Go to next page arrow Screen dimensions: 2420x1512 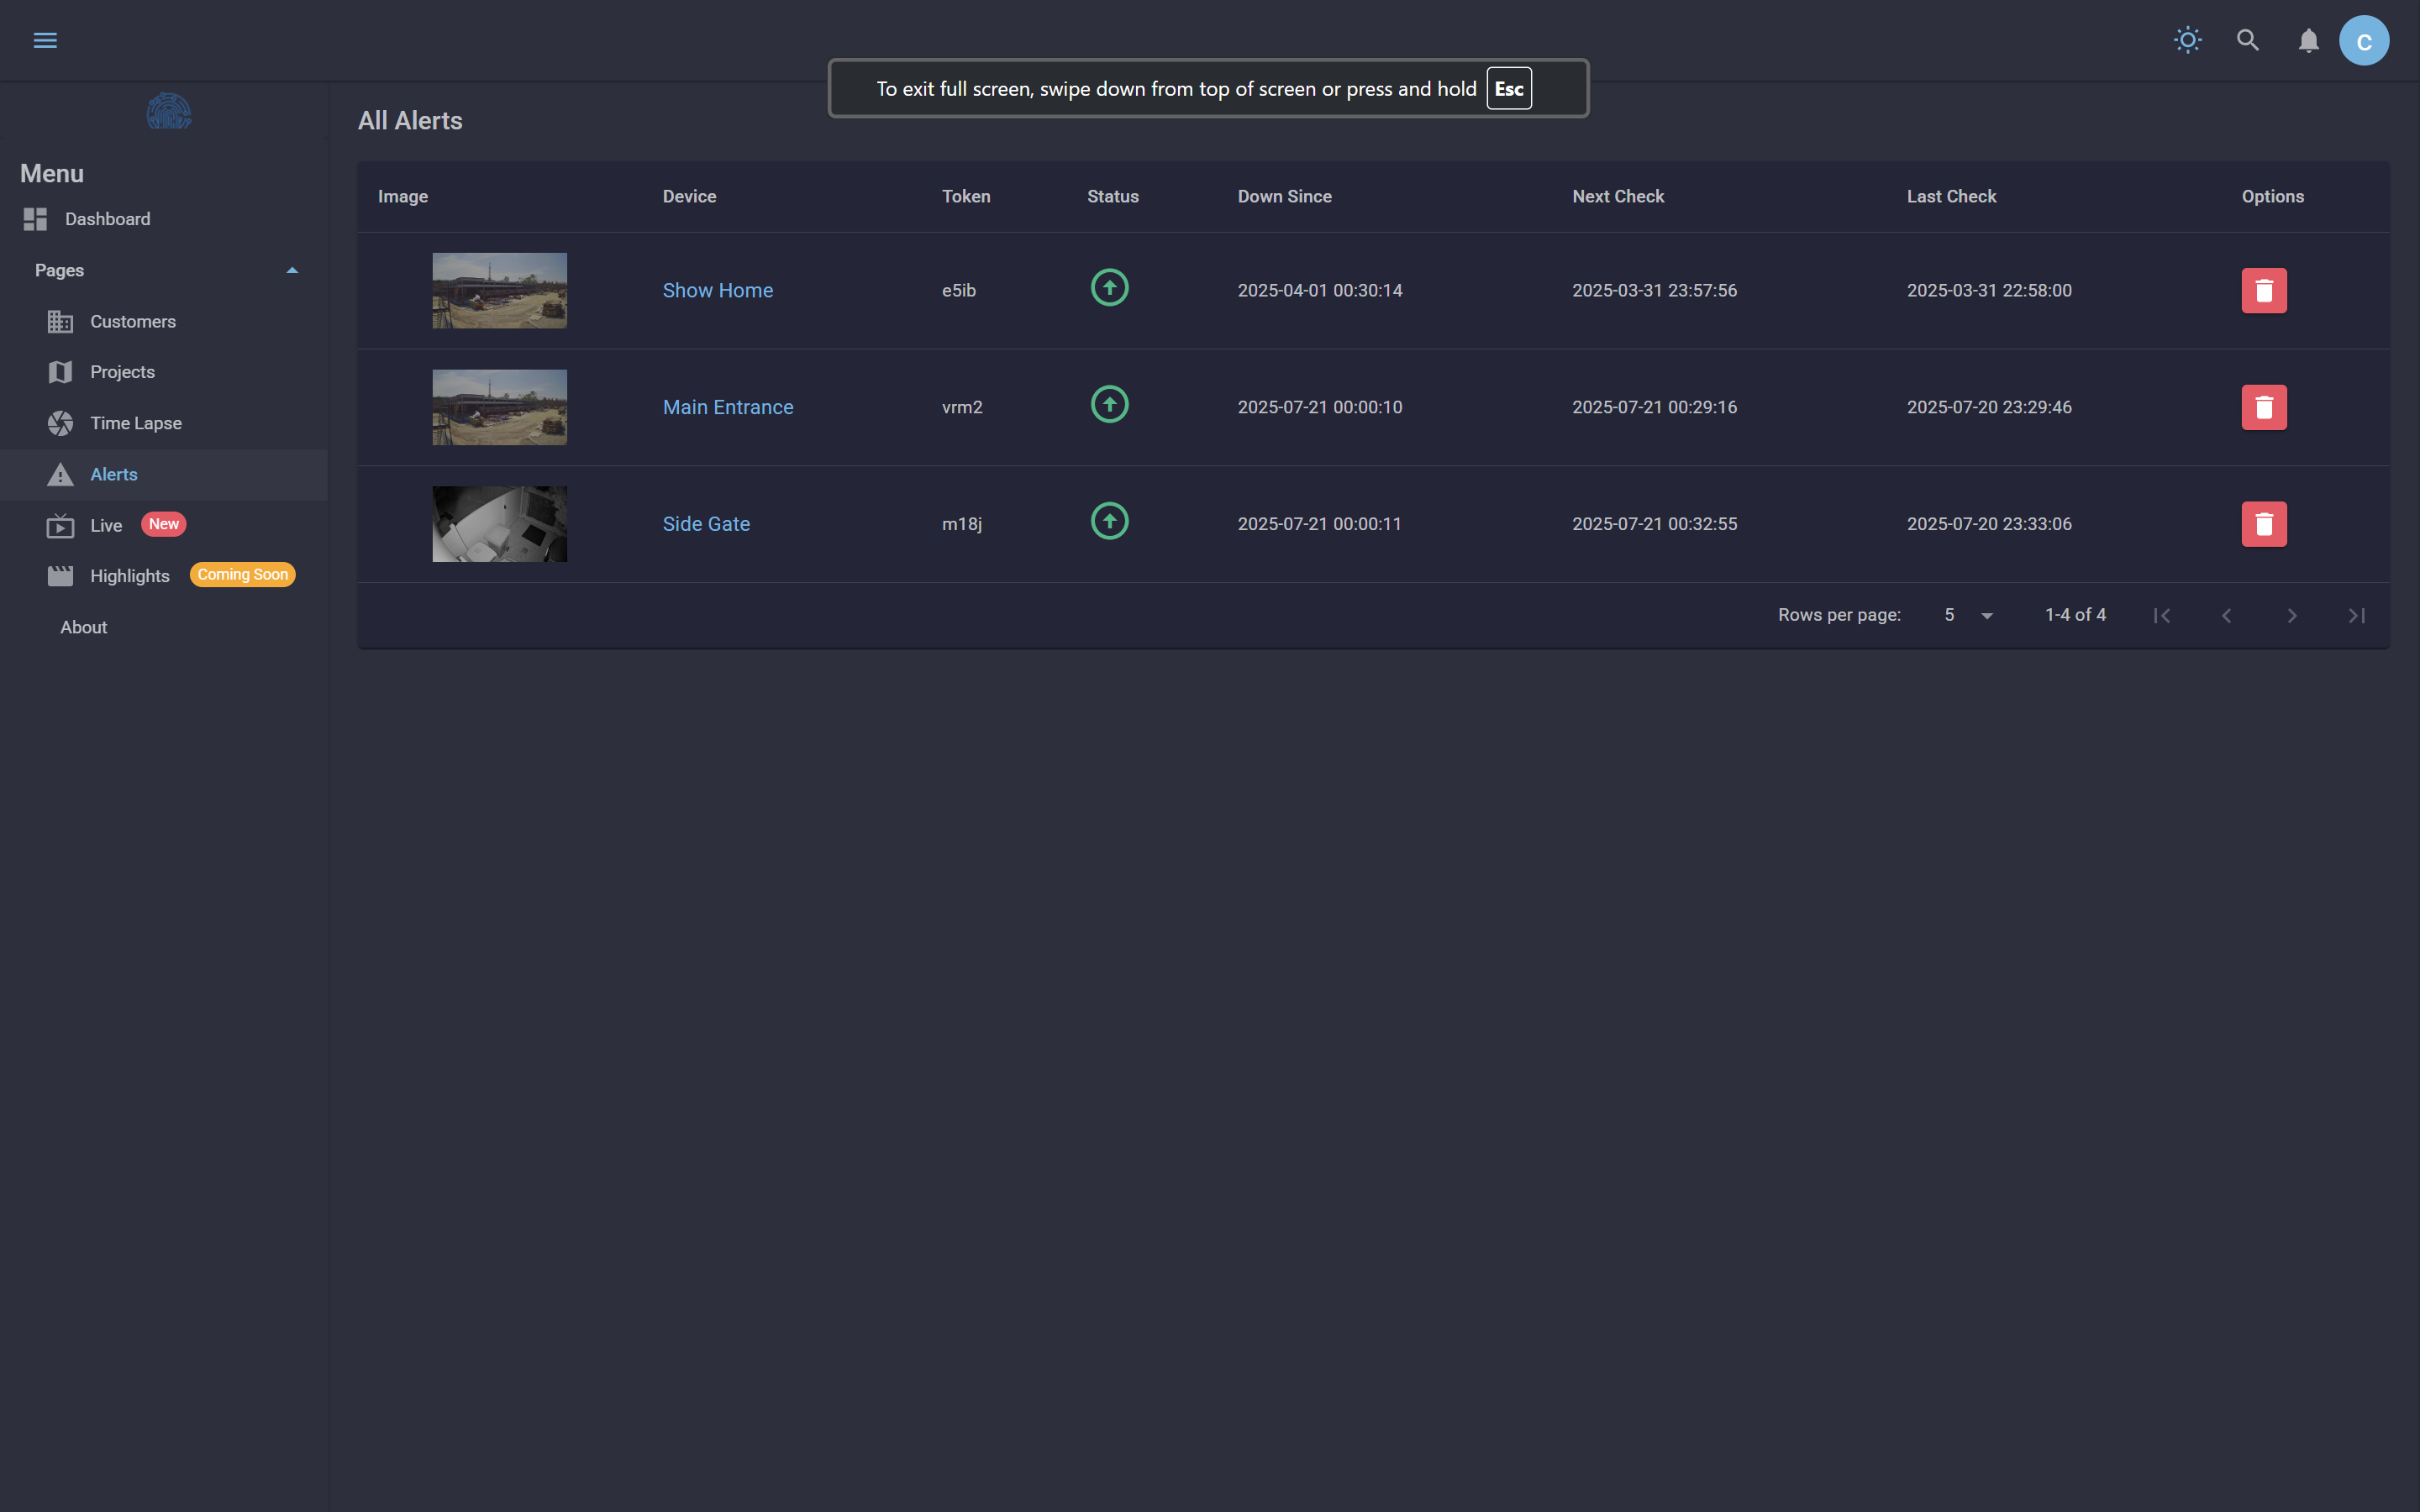point(2292,616)
